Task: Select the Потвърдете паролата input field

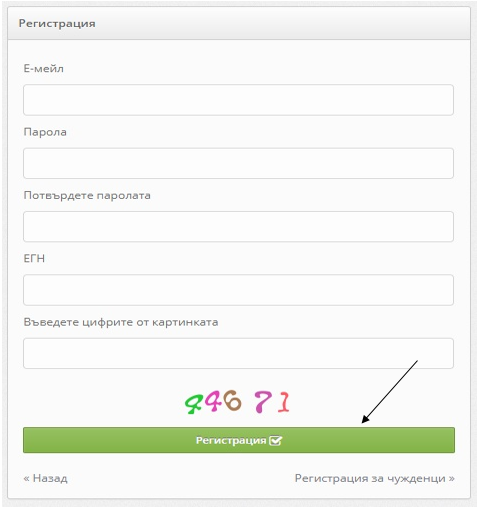Action: tap(238, 227)
